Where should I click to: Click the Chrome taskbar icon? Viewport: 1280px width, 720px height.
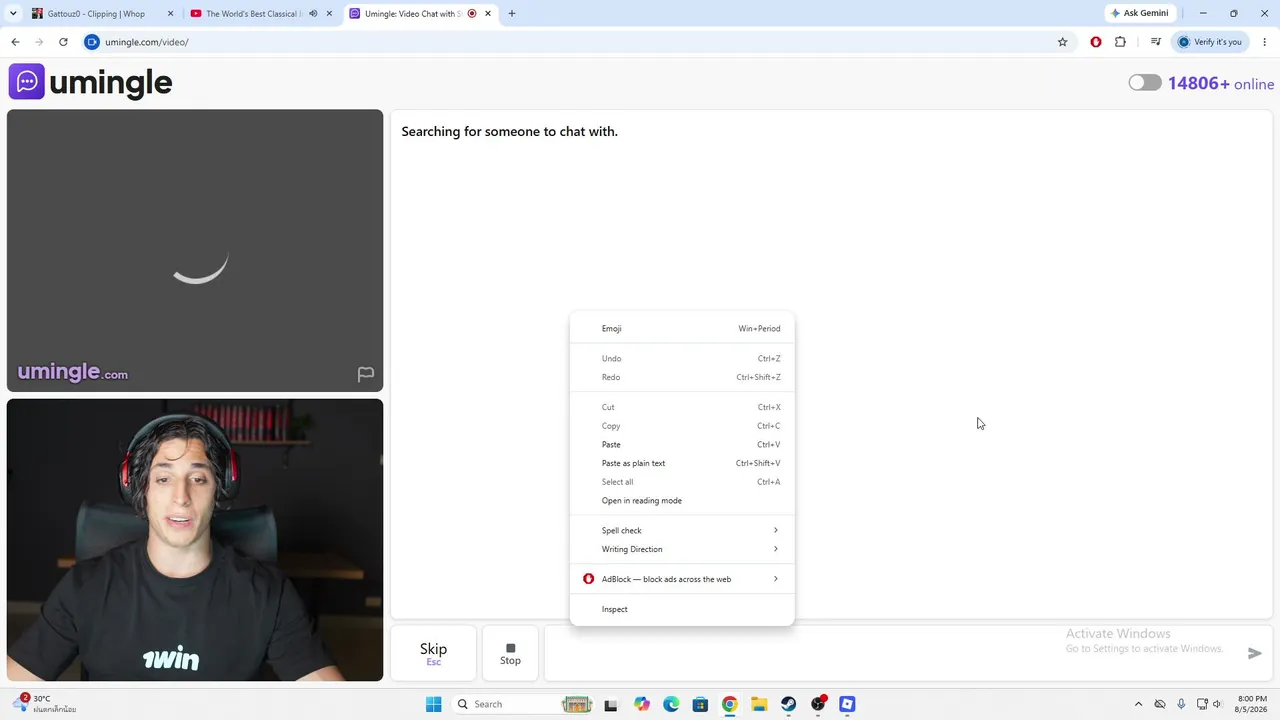point(730,704)
